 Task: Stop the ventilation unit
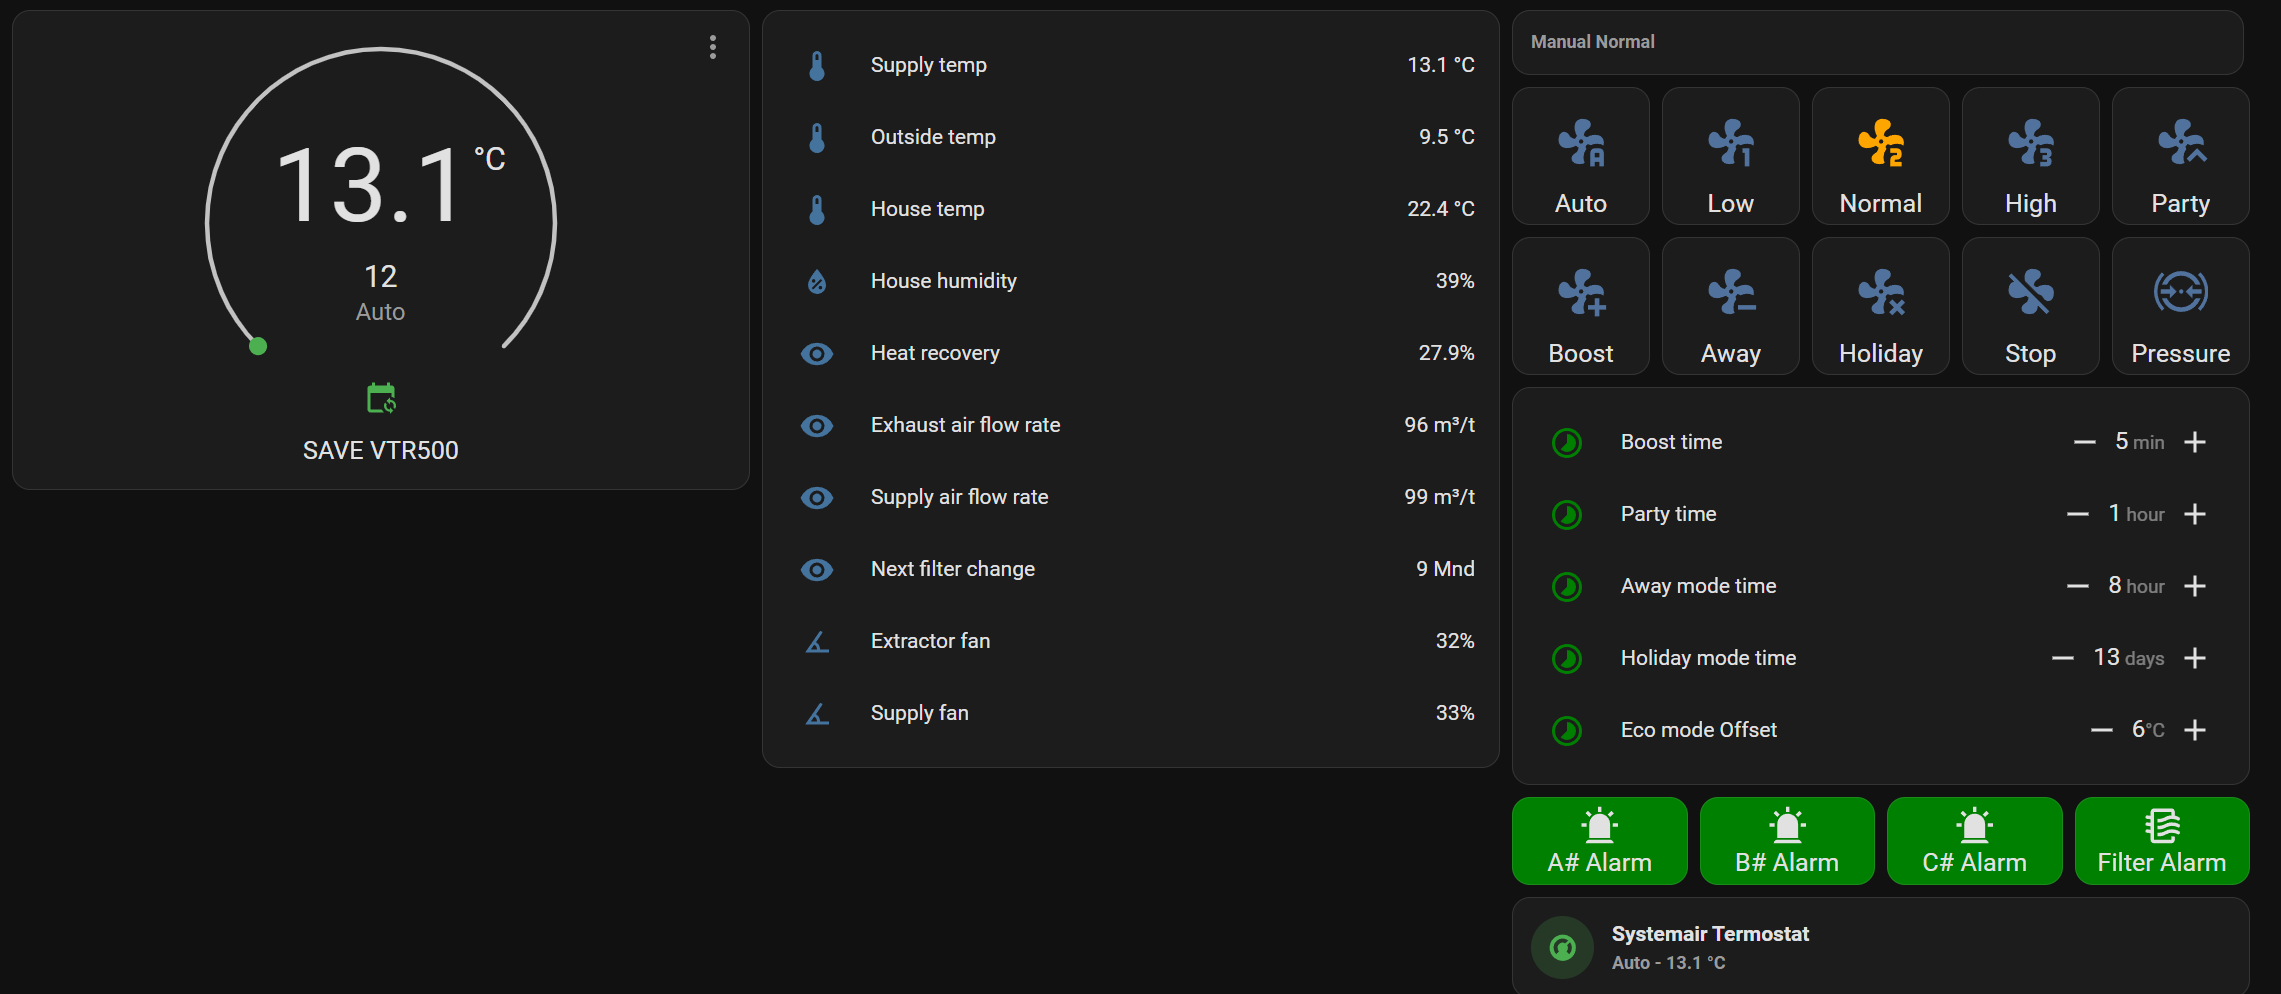click(x=2030, y=305)
